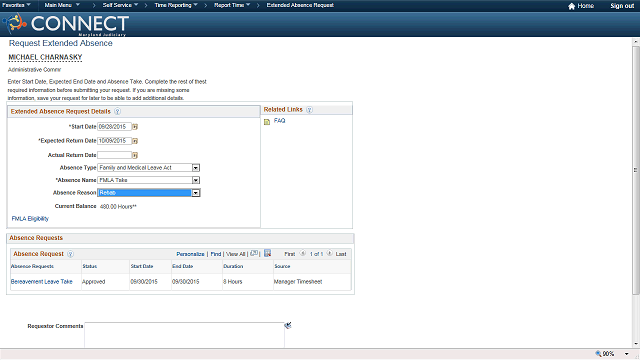Open the Absence Reason dropdown
Image resolution: width=640 pixels, height=360 pixels.
click(x=196, y=193)
